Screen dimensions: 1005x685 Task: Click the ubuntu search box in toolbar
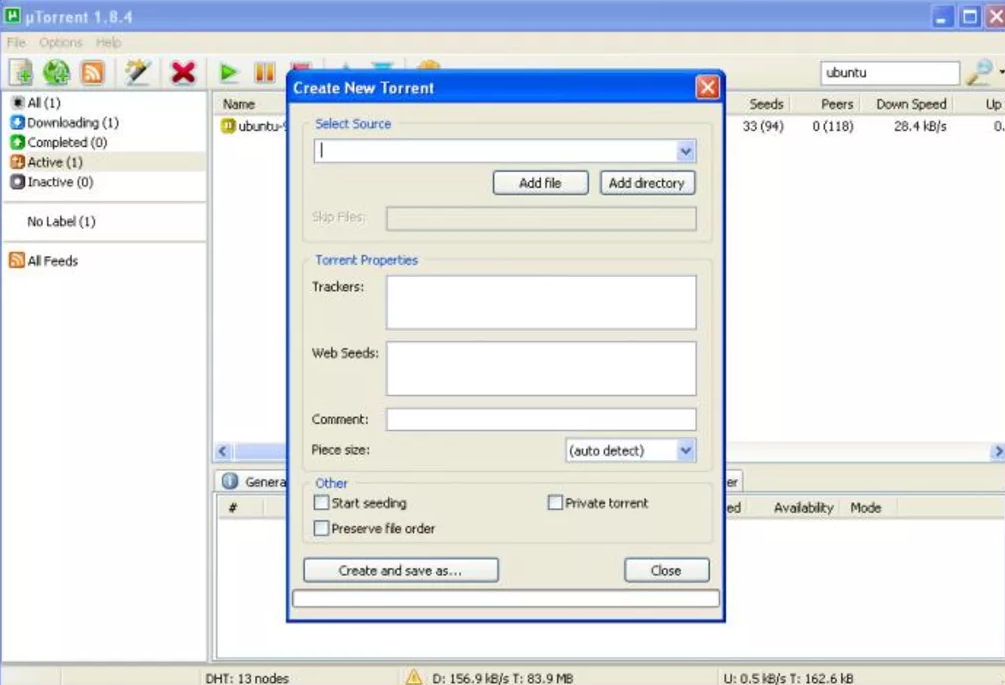890,72
